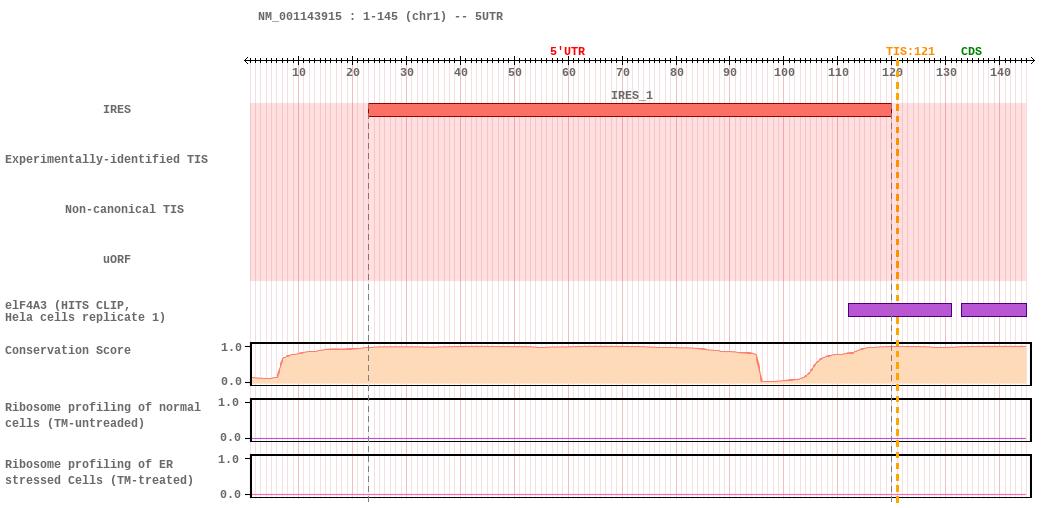1050x508 pixels.
Task: Click the IRES_1 text label
Action: [631, 96]
